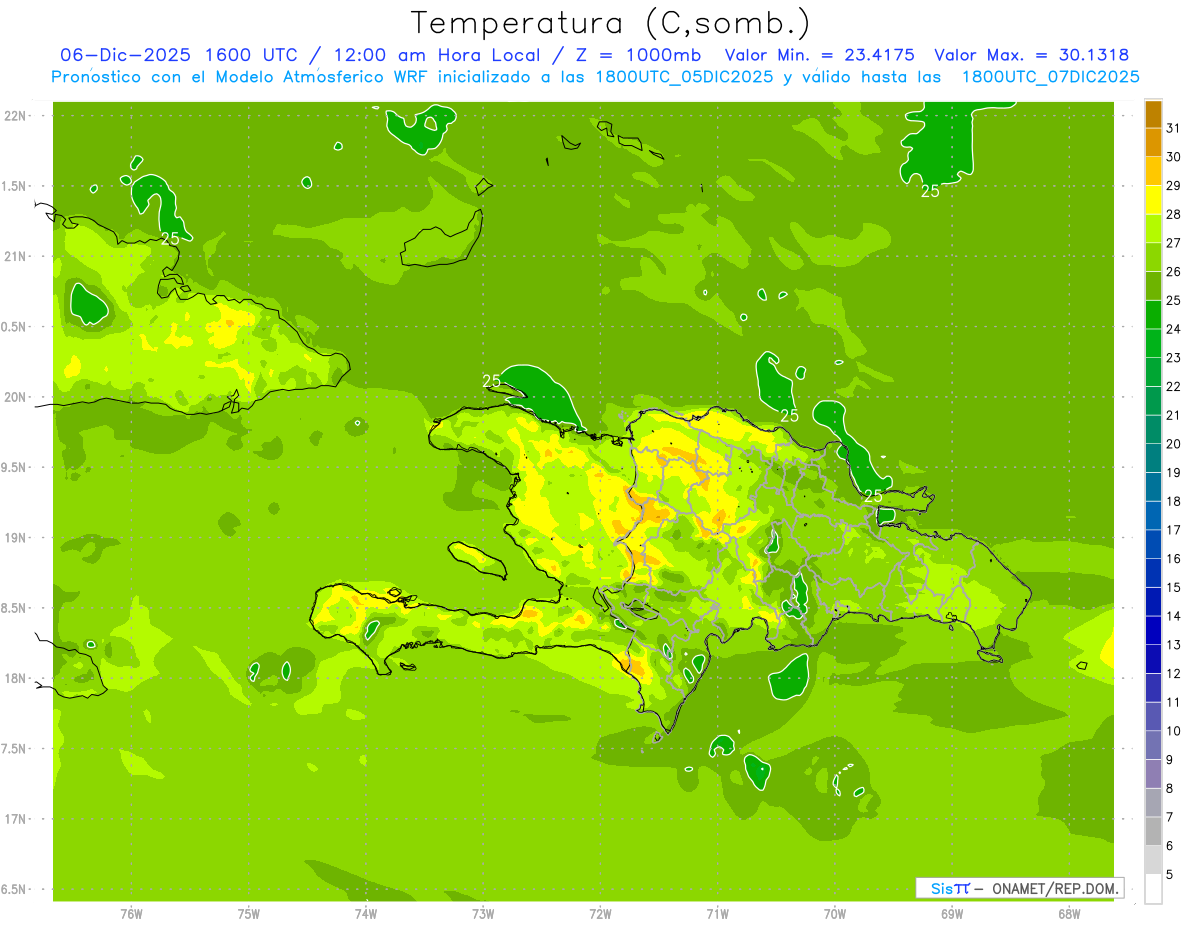Pick the orange legend swatch between 30 and 31
Image resolution: width=1200 pixels, height=927 pixels.
(1153, 143)
